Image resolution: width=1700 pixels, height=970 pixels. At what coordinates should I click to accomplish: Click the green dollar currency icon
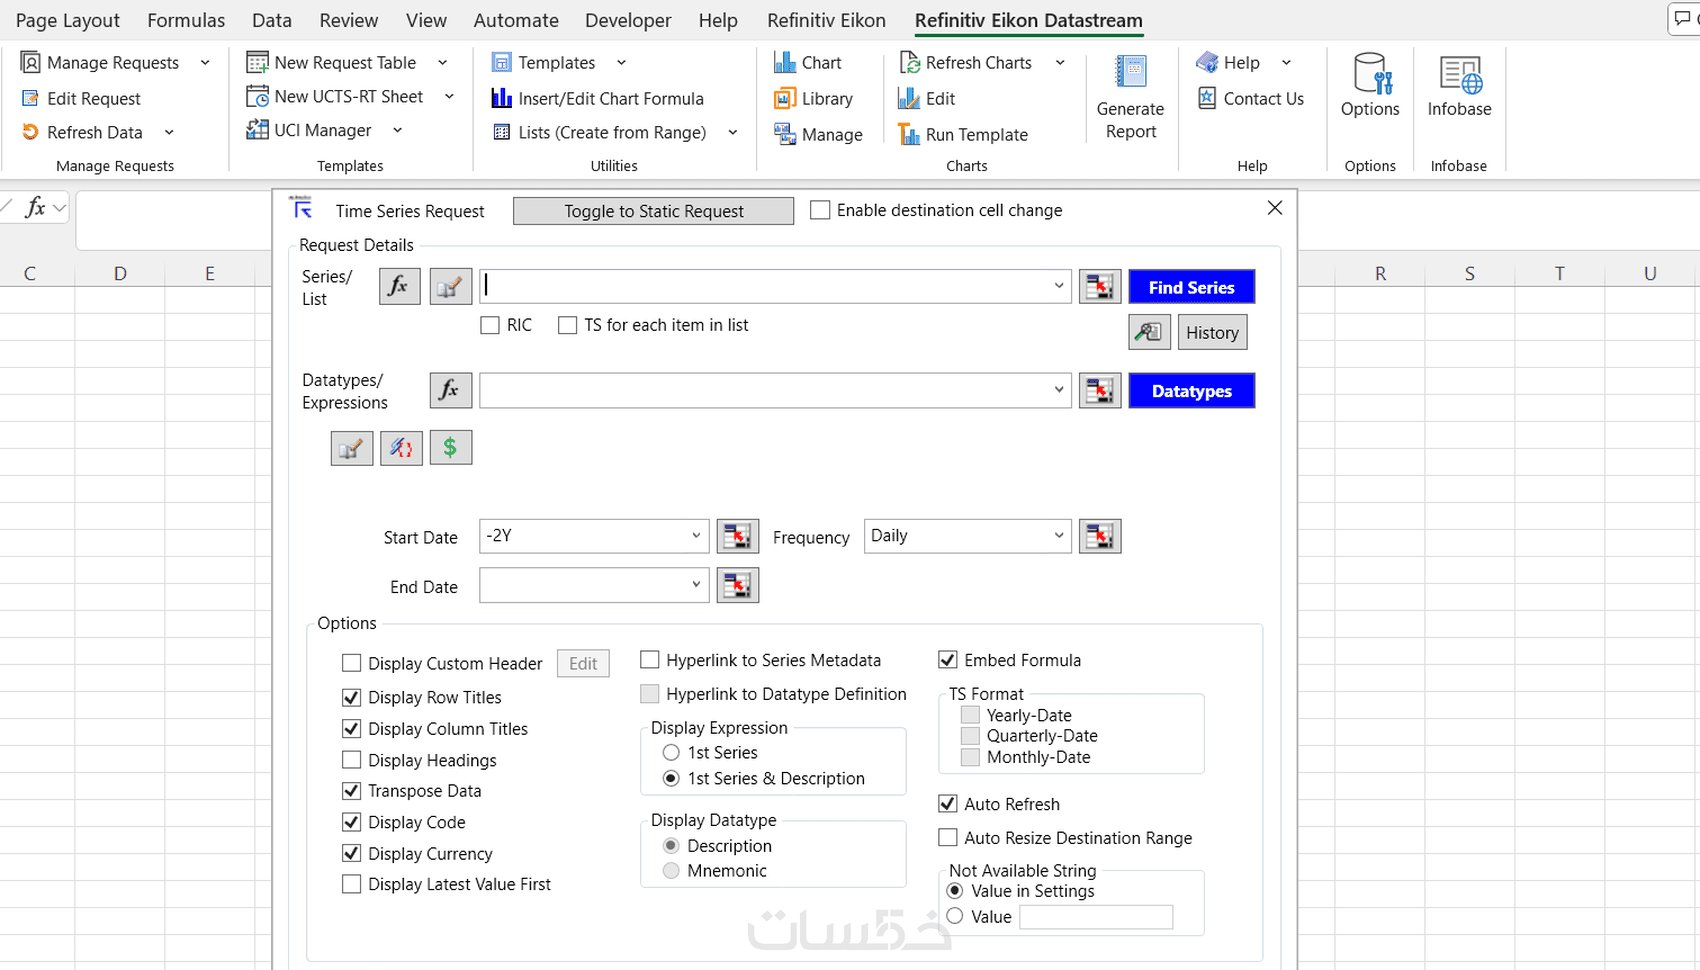451,448
